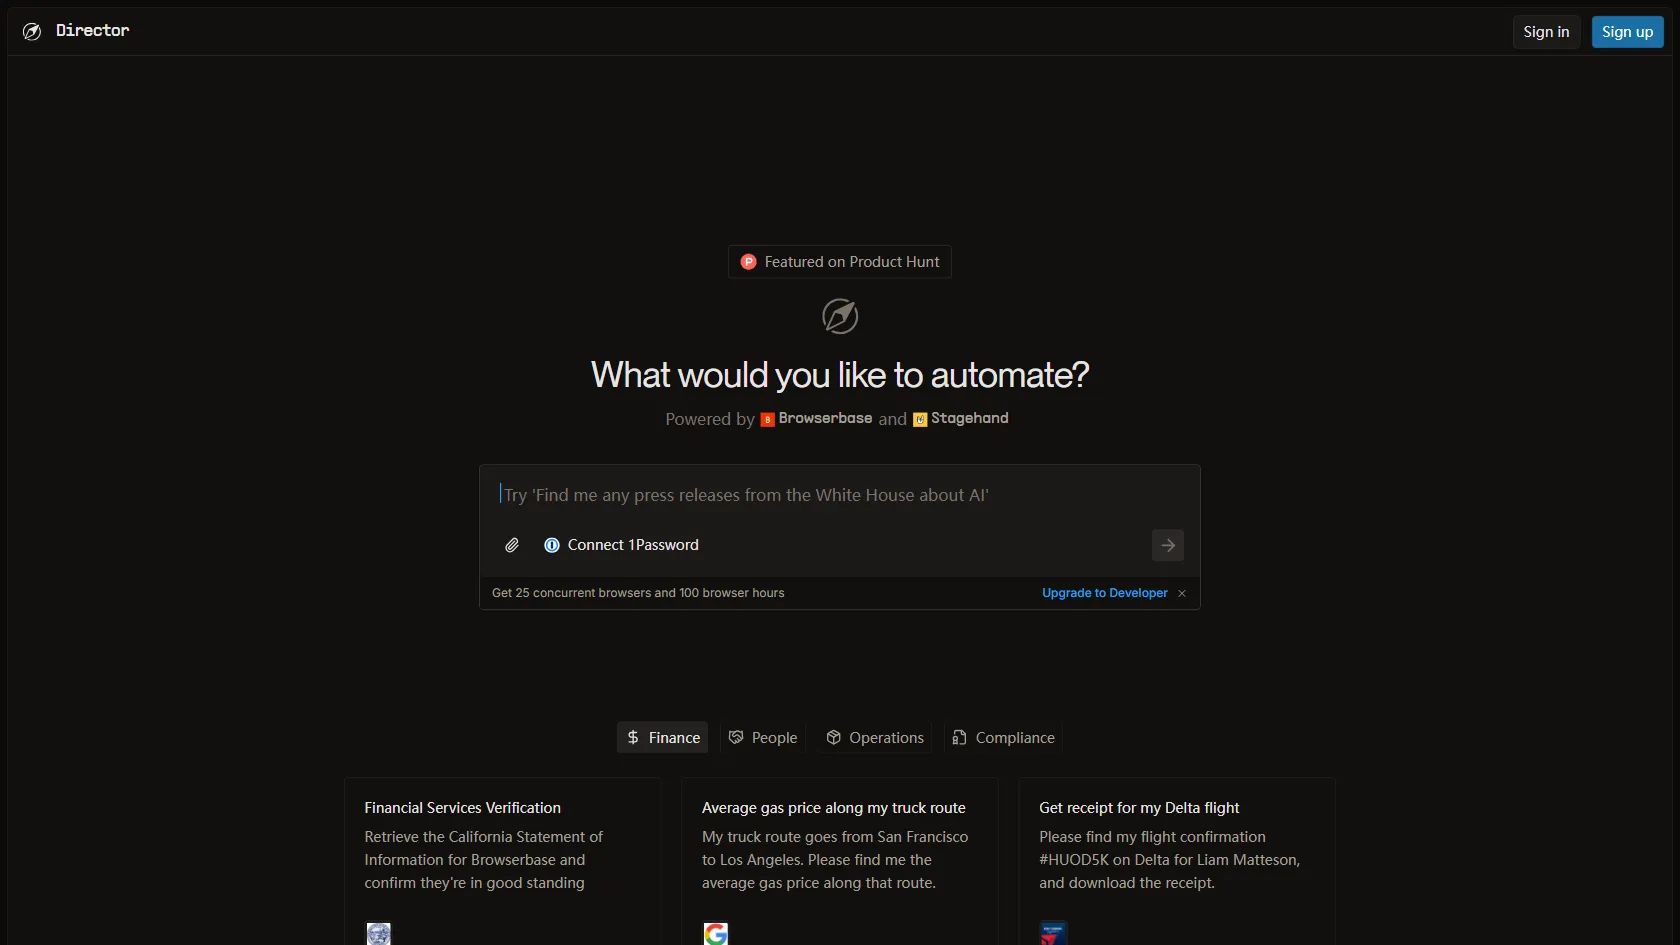Dismiss the upgrade banner with X
The image size is (1680, 945).
[1182, 594]
